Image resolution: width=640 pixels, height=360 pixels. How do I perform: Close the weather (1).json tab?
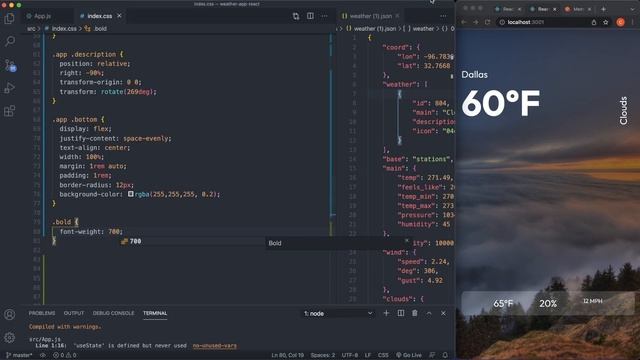tap(397, 16)
